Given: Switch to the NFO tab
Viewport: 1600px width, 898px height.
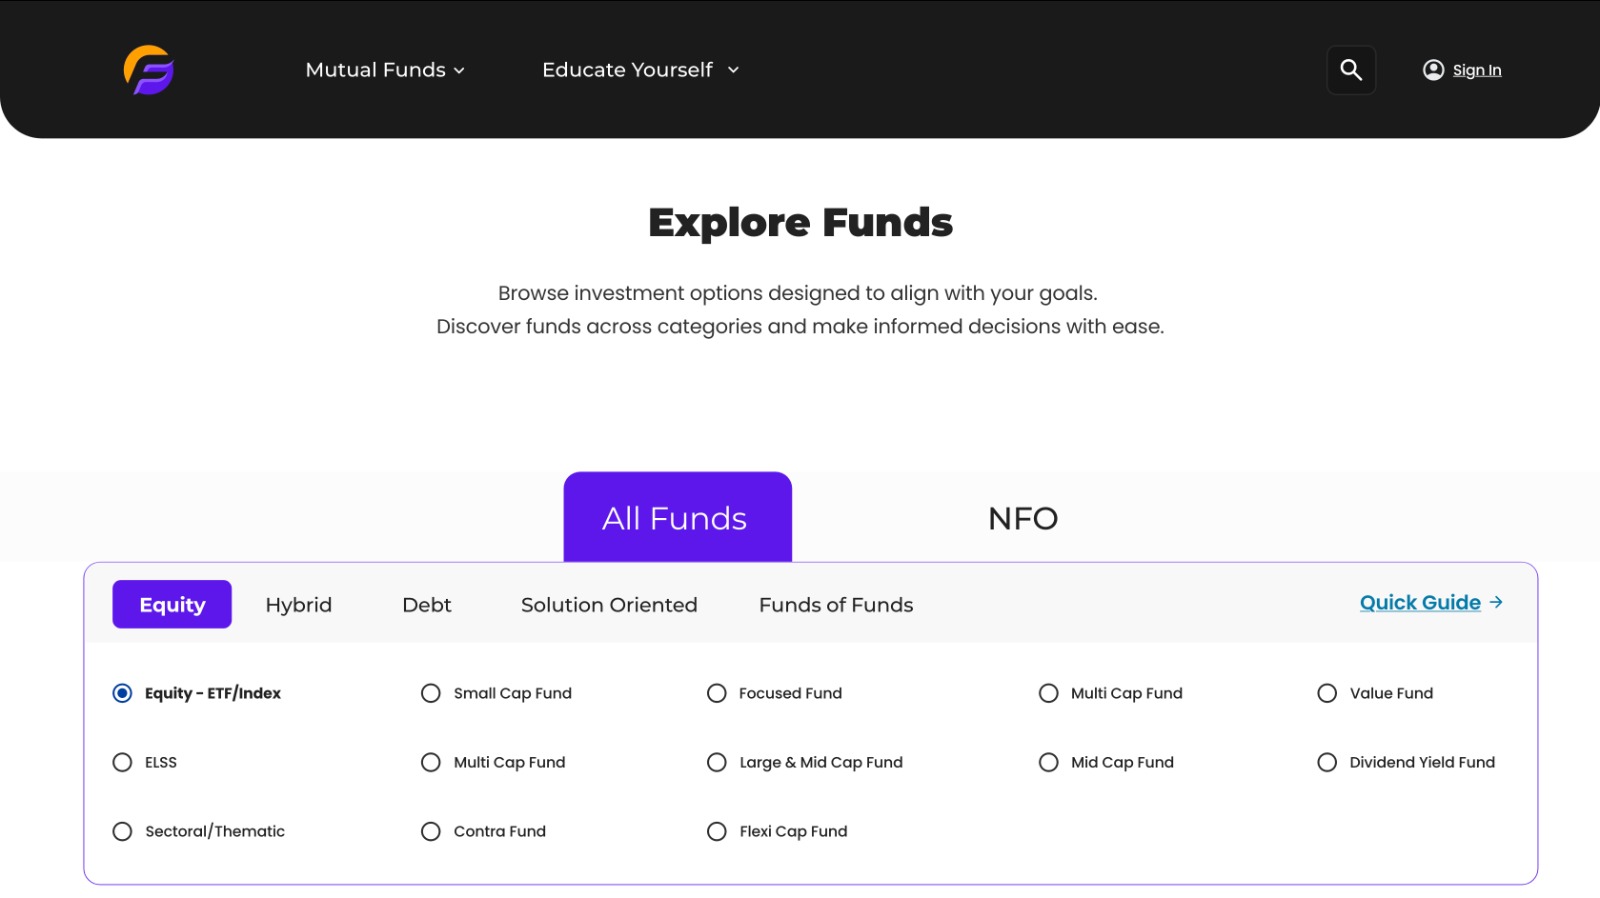Looking at the screenshot, I should pyautogui.click(x=1023, y=518).
